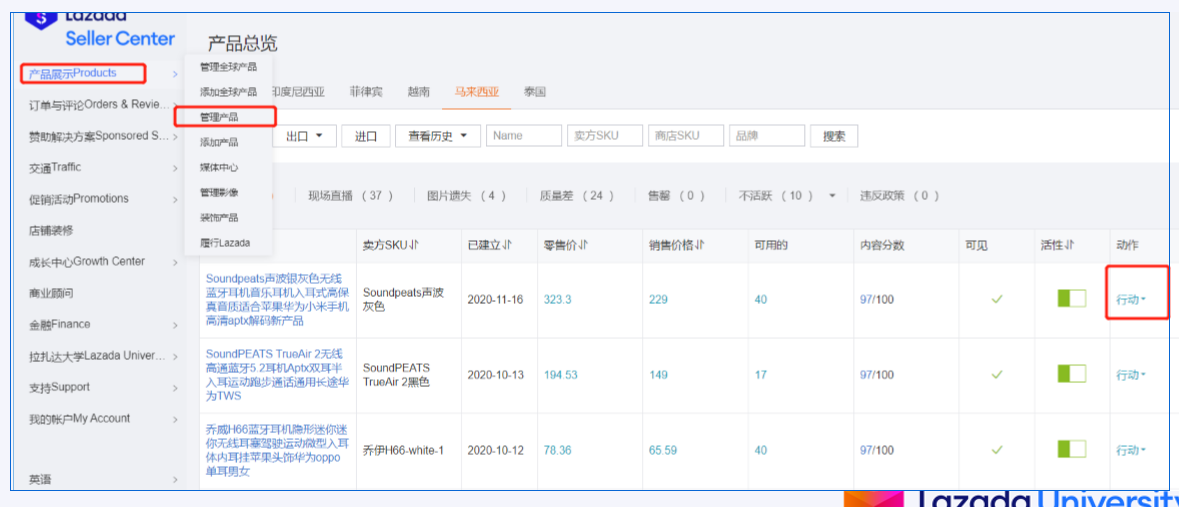Sort table by 活性 column
The height and width of the screenshot is (507, 1179).
click(1058, 245)
